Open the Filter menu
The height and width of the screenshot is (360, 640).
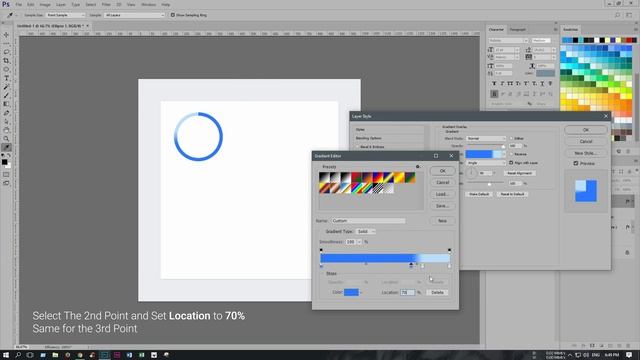[x=106, y=4]
